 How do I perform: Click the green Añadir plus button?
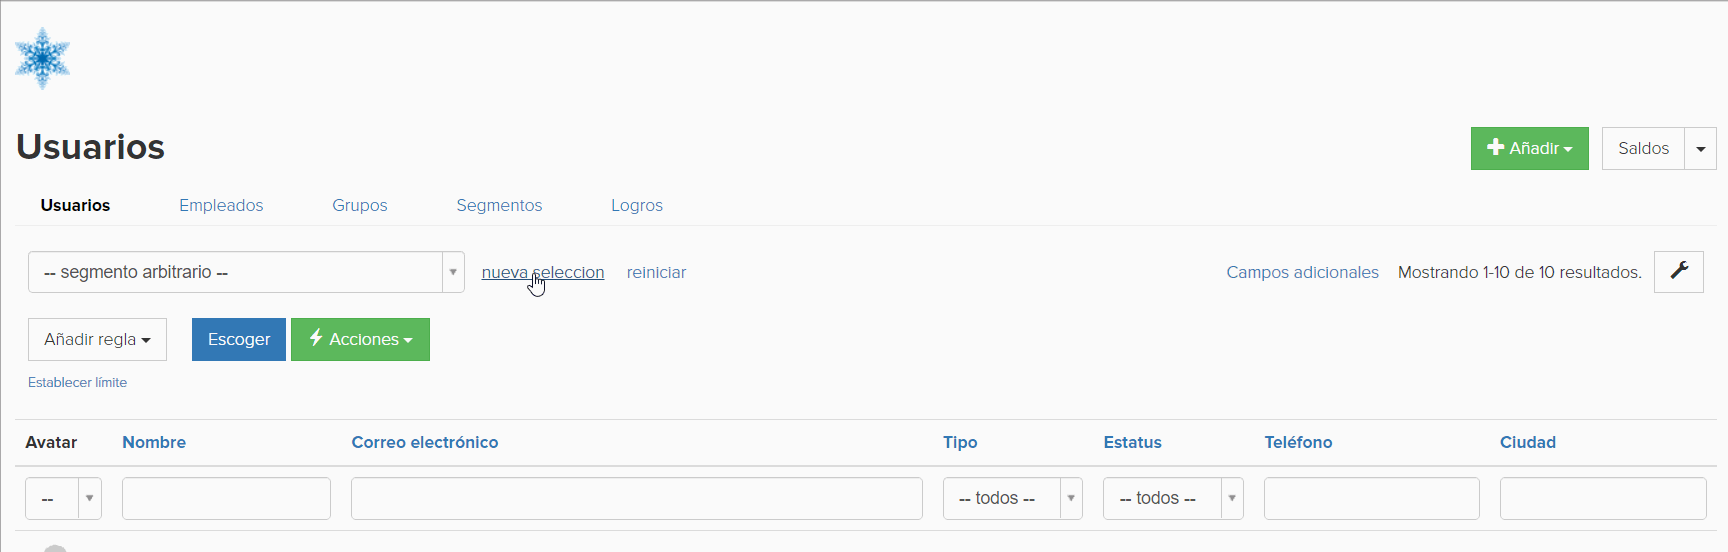(1529, 148)
